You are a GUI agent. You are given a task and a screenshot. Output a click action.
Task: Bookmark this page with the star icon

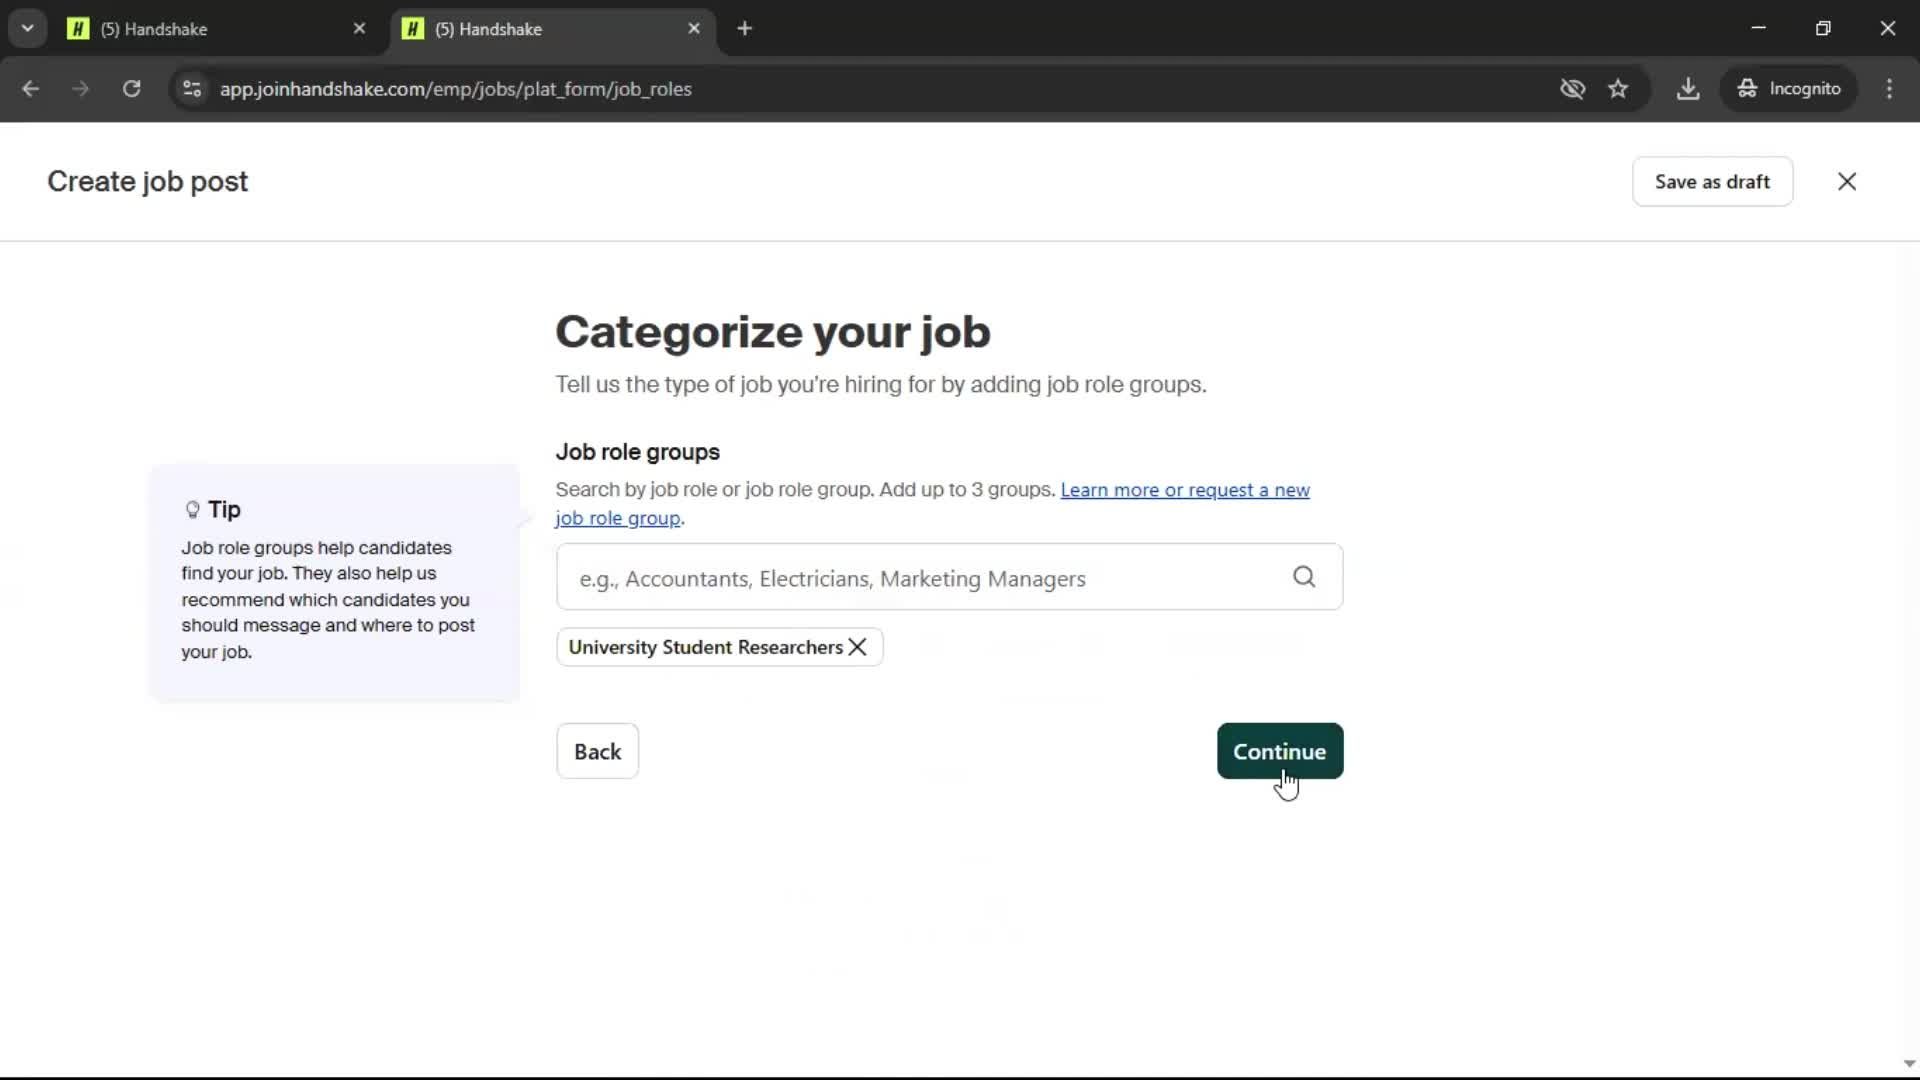tap(1618, 89)
